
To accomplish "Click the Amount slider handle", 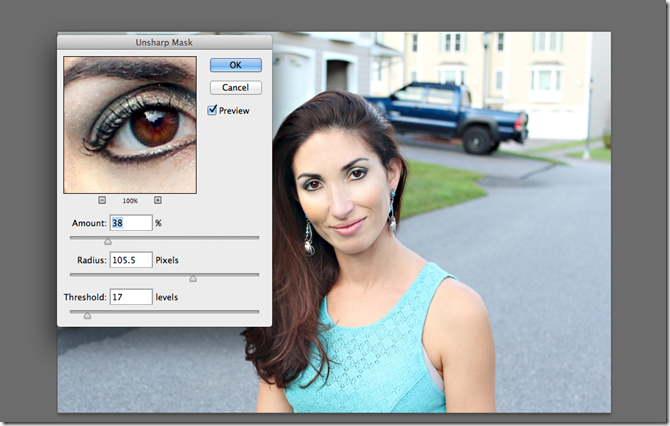I will point(108,241).
